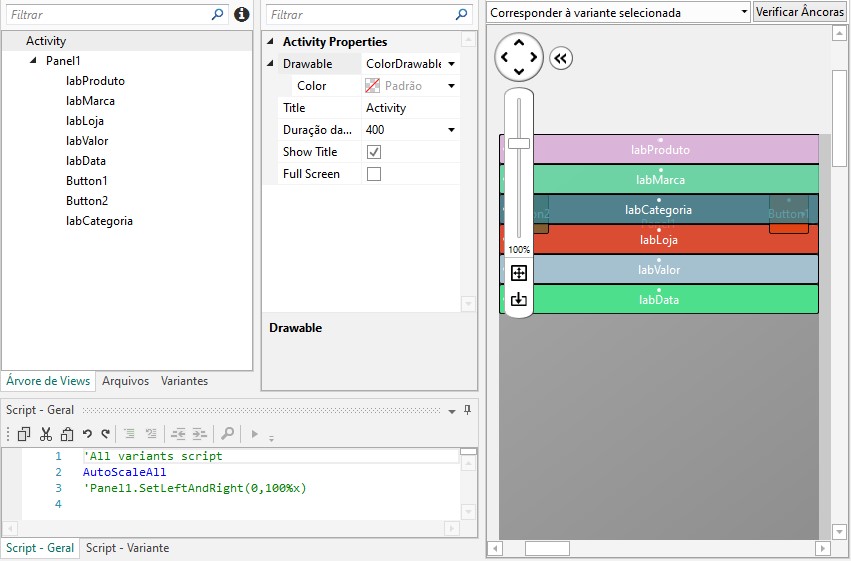Collapse navigation controls with double-chevron button
Image resolution: width=851 pixels, height=561 pixels.
click(561, 58)
